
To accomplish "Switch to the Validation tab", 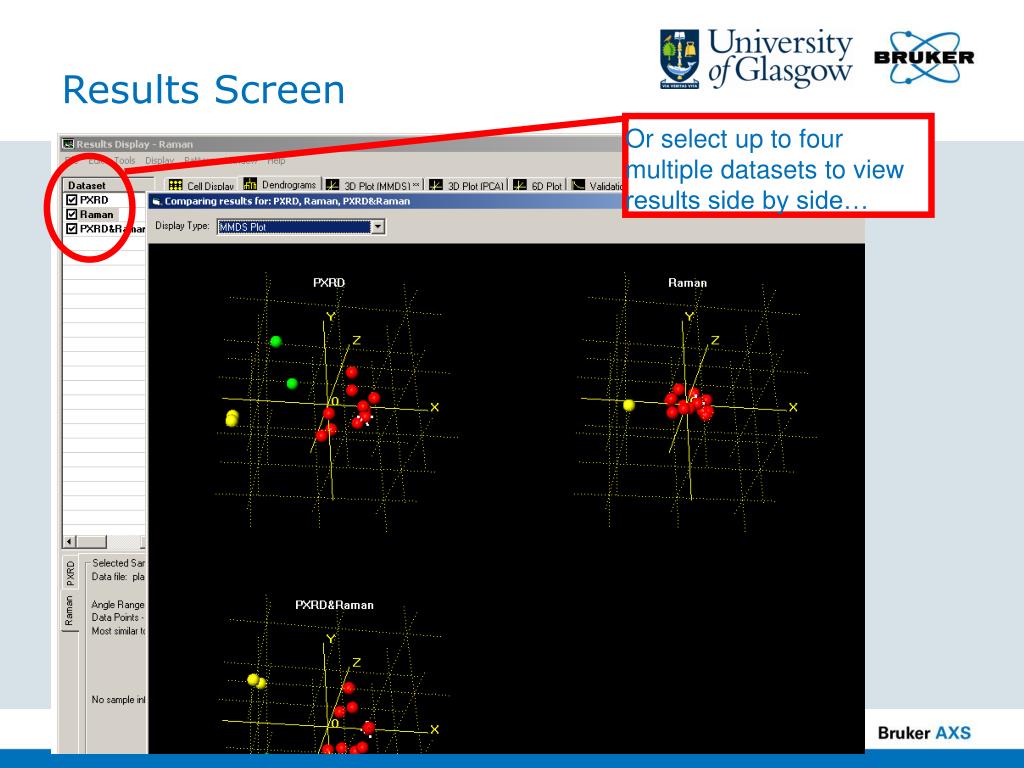I will (596, 185).
